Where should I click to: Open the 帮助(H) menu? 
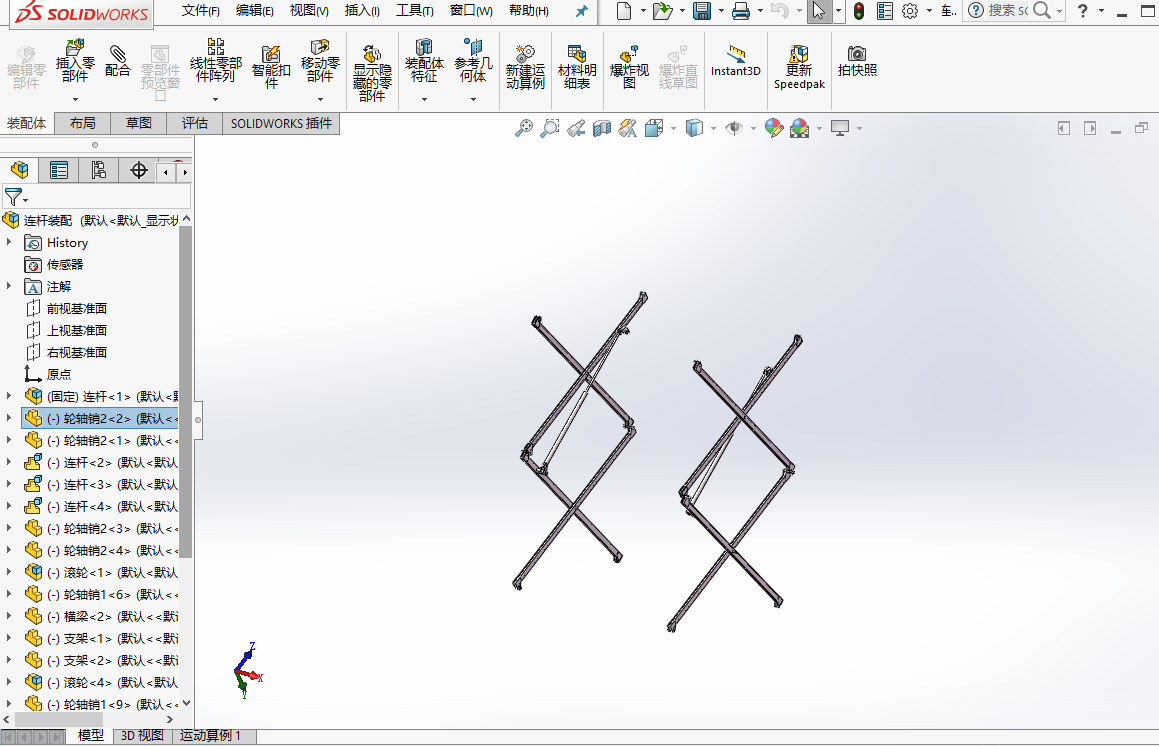[x=528, y=11]
